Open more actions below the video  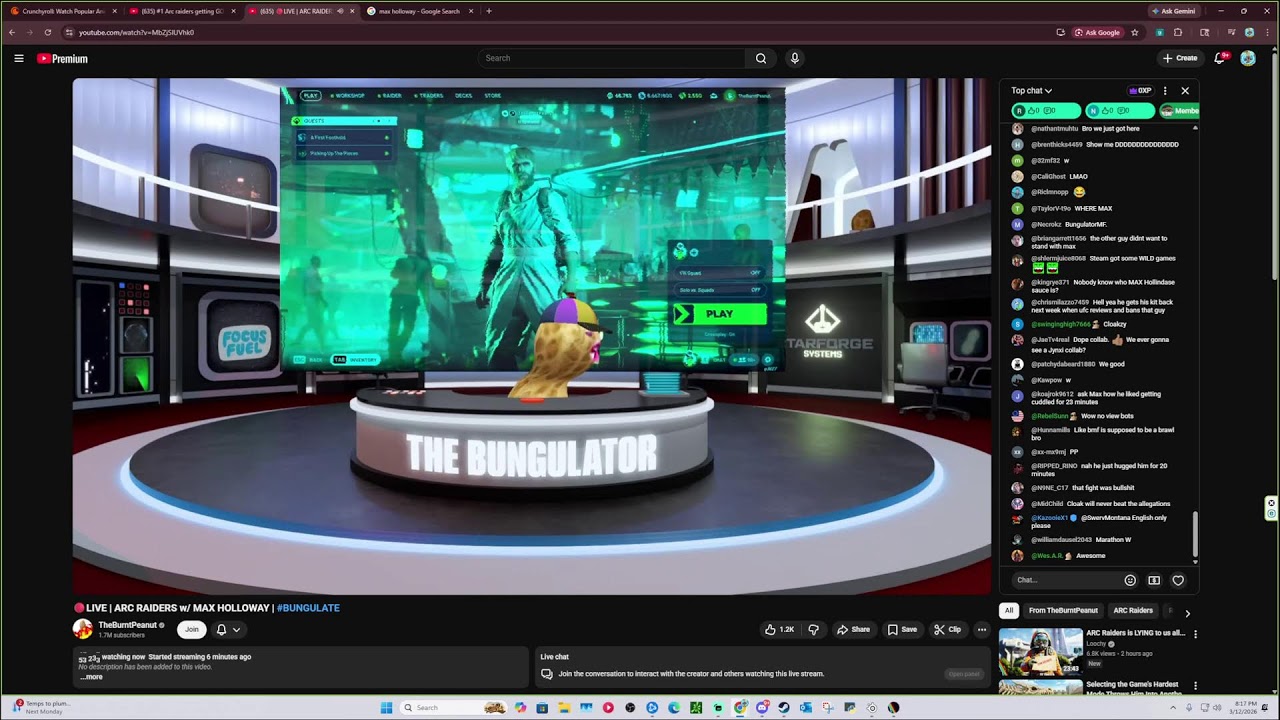click(x=982, y=629)
